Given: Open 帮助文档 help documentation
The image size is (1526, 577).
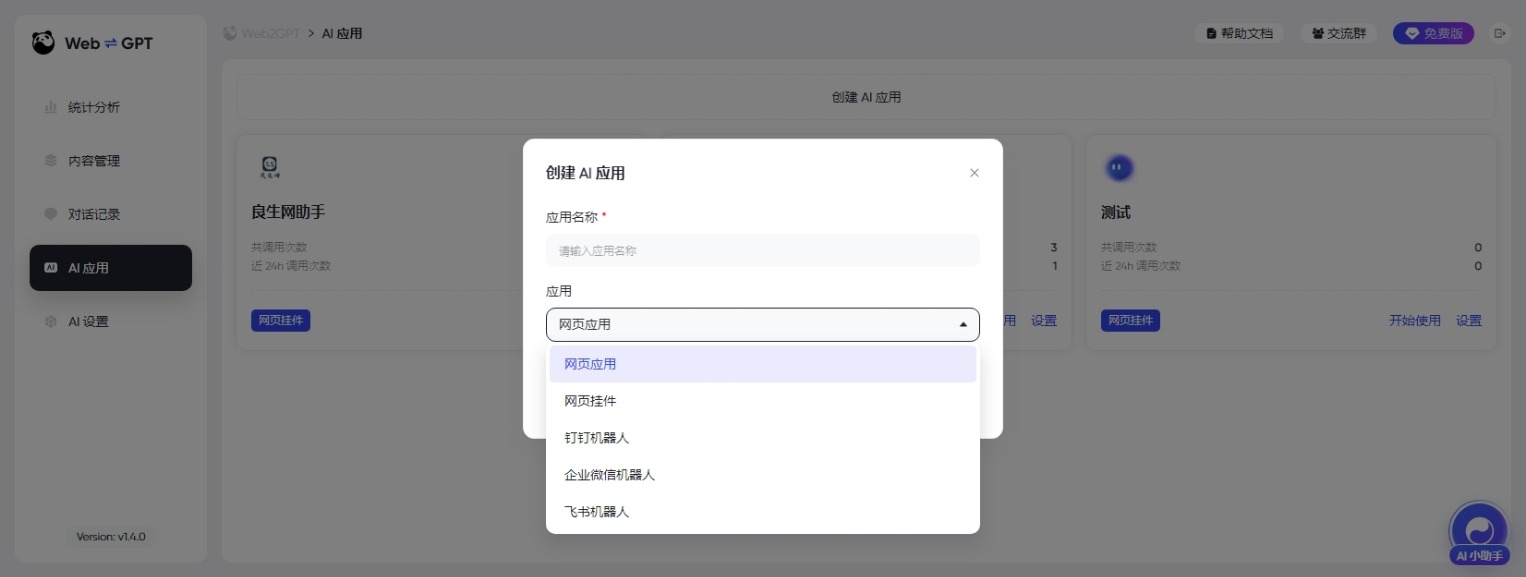Looking at the screenshot, I should coord(1239,33).
